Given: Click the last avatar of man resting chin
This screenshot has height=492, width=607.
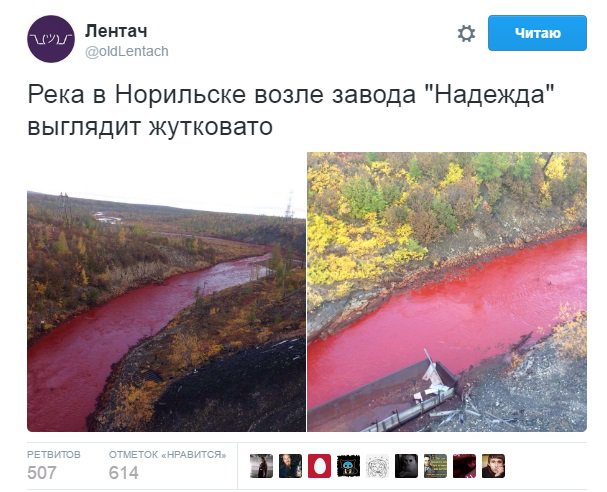Looking at the screenshot, I should (x=493, y=466).
